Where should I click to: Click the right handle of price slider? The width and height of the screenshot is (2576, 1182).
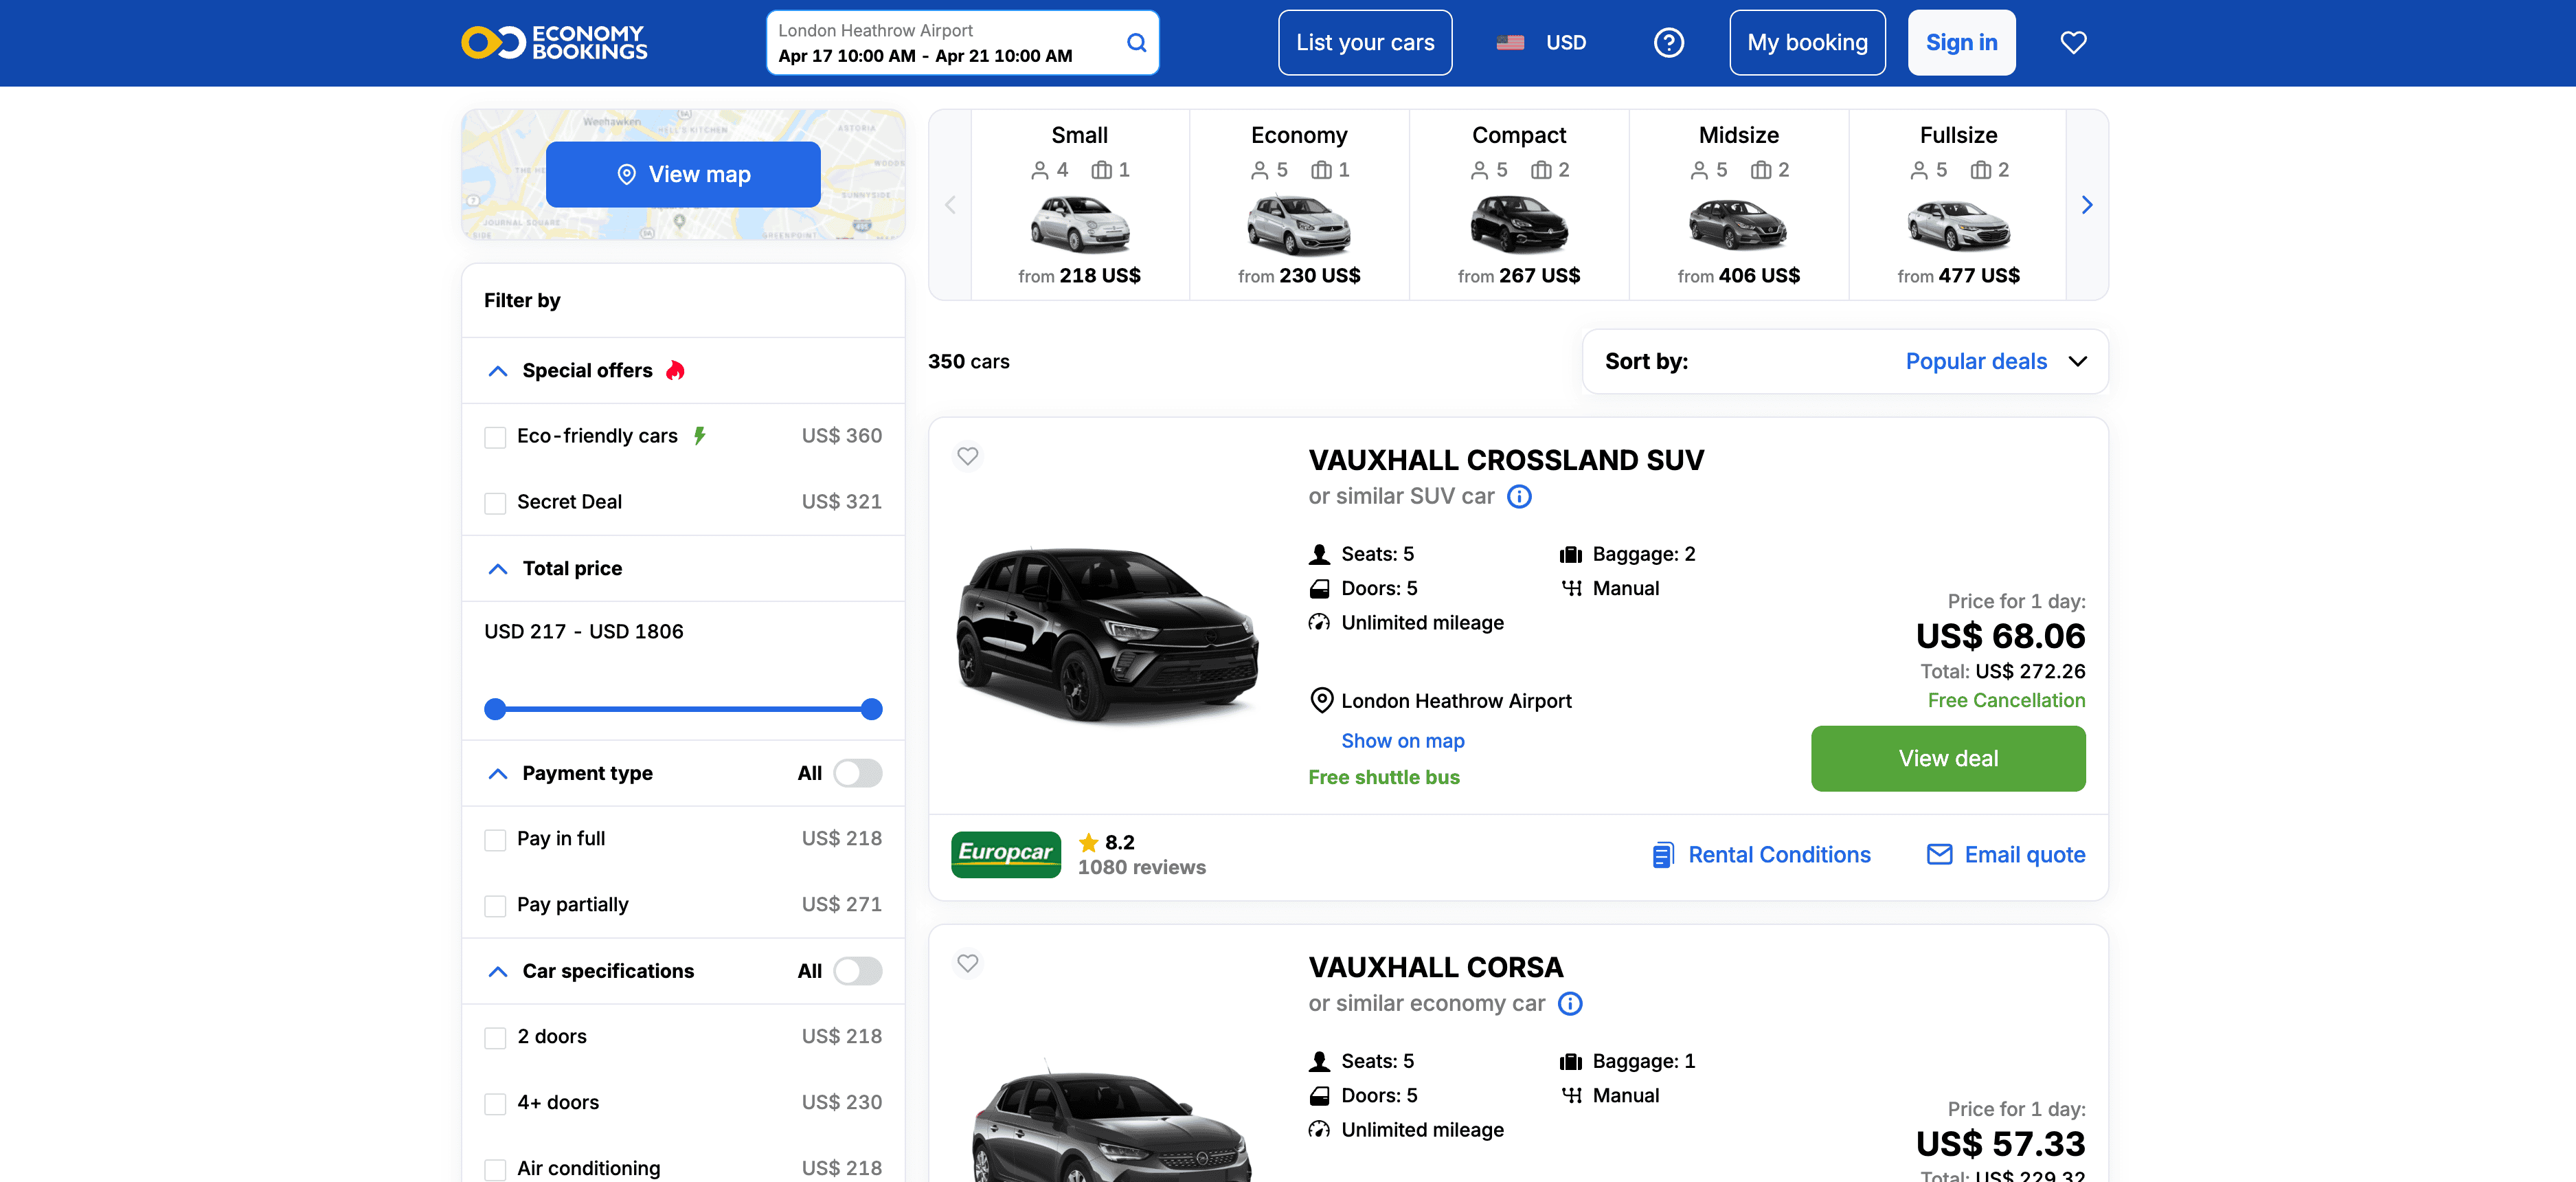point(871,709)
